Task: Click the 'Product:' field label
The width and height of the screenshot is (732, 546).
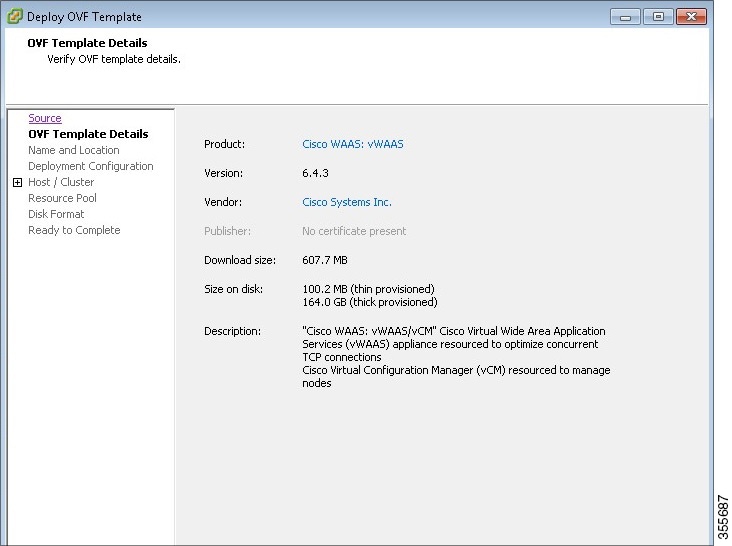Action: coord(224,144)
